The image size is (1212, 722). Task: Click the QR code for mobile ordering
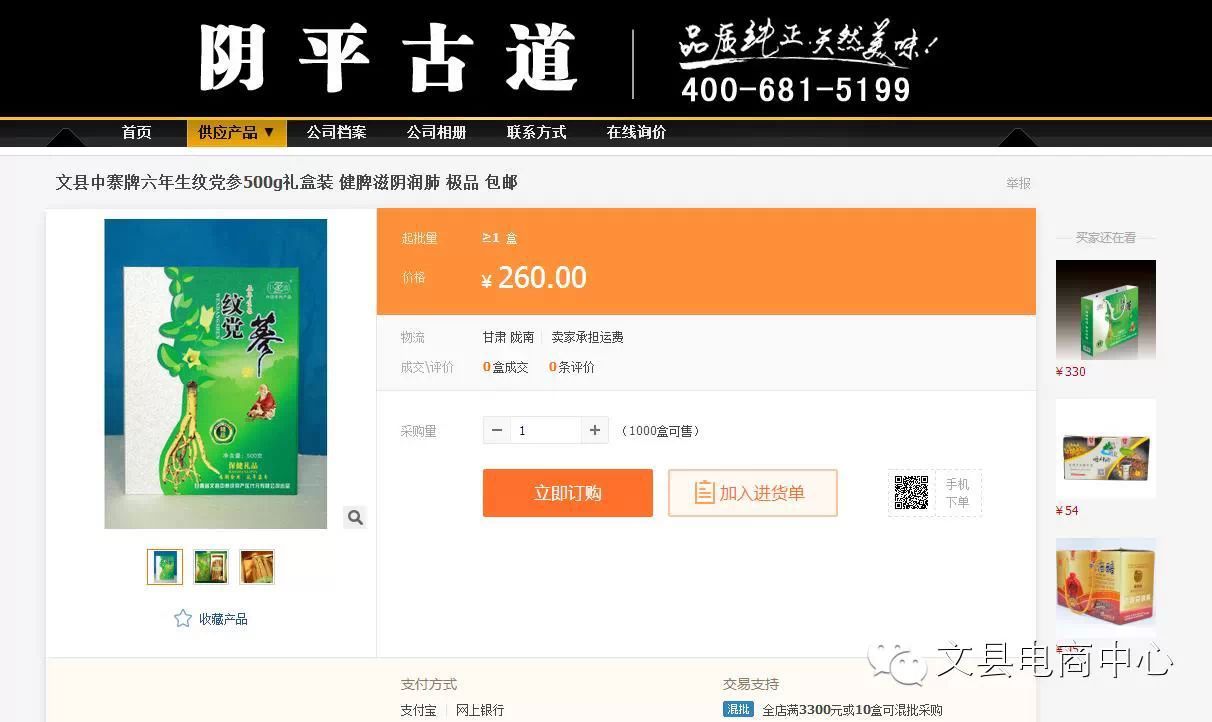tap(911, 493)
